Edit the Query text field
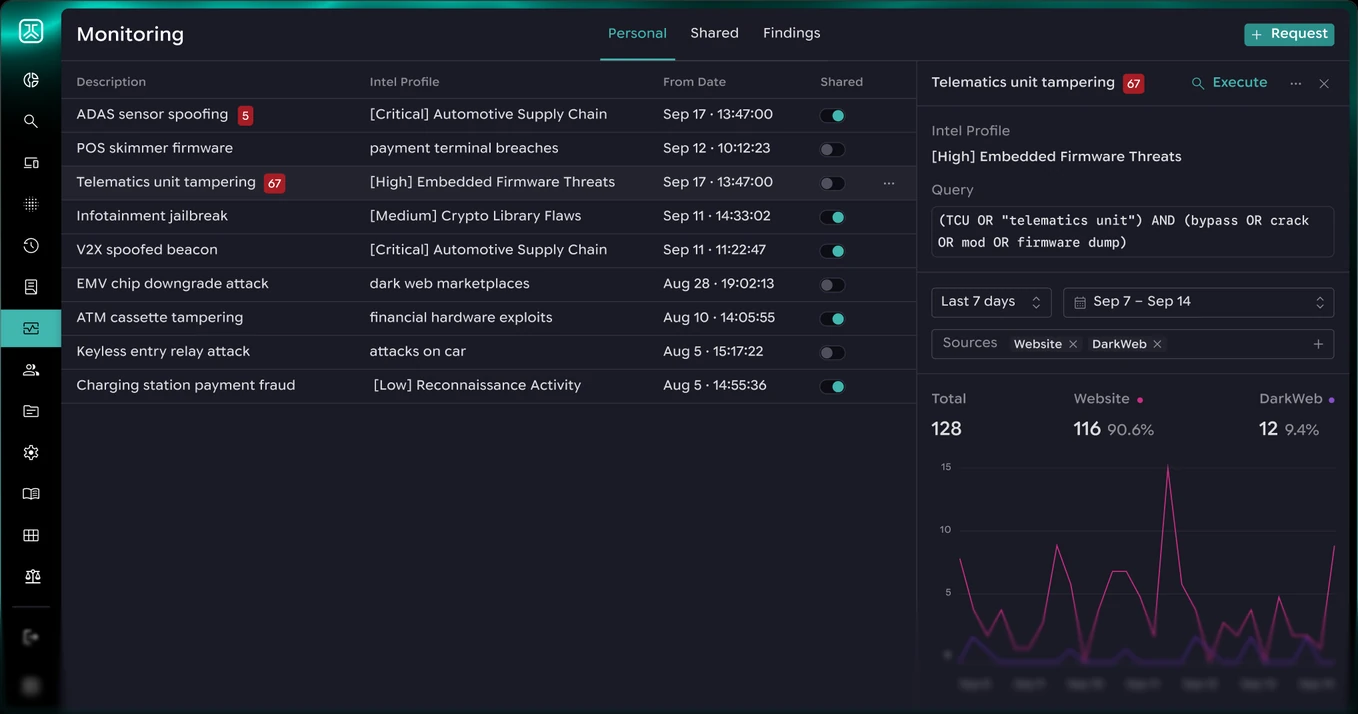Image resolution: width=1358 pixels, height=714 pixels. 1132,232
